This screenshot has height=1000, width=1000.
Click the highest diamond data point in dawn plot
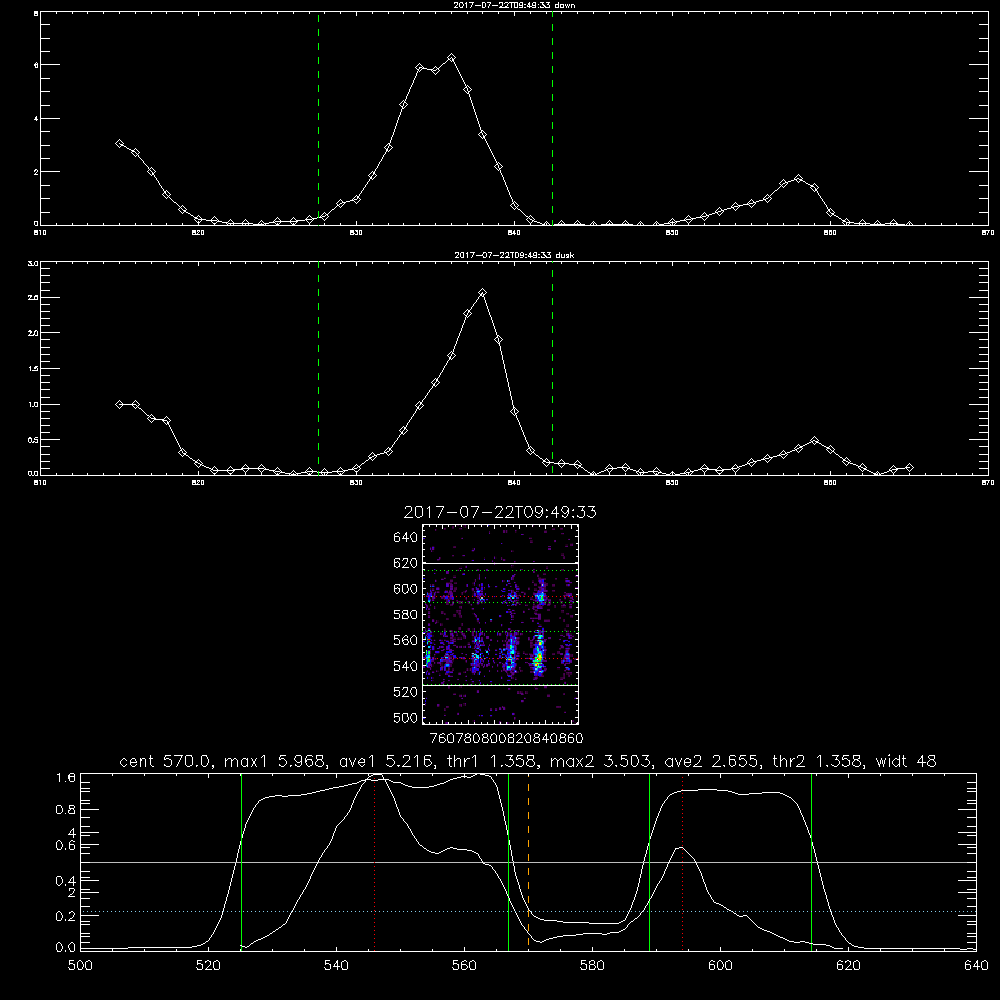452,57
